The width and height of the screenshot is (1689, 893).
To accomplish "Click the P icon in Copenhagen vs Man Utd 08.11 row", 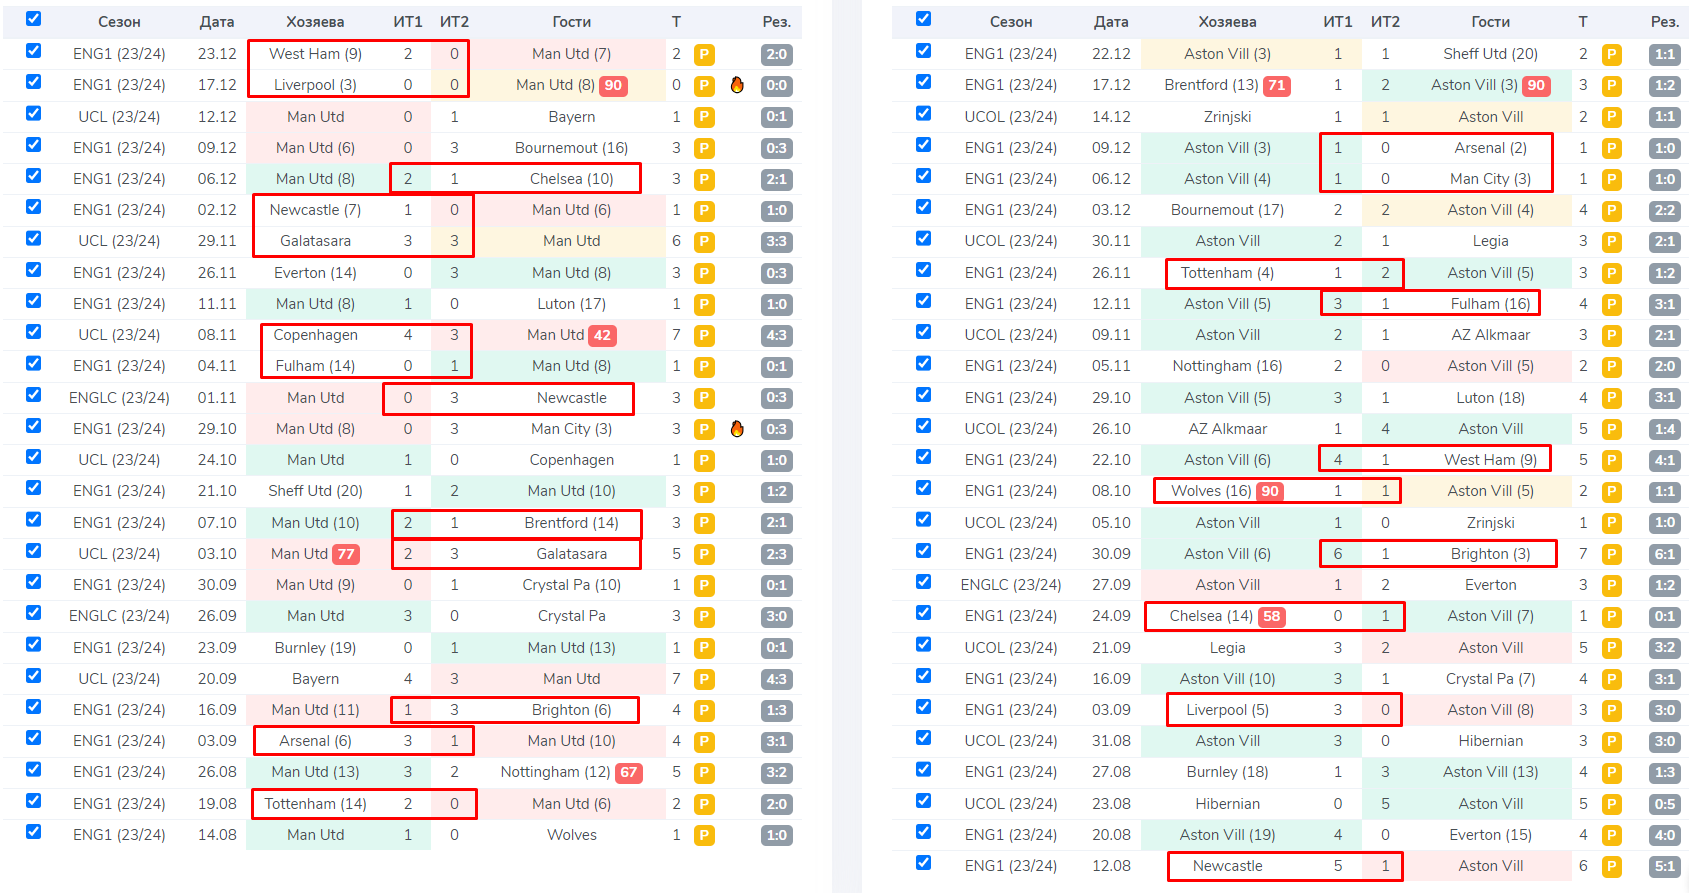I will tap(705, 335).
